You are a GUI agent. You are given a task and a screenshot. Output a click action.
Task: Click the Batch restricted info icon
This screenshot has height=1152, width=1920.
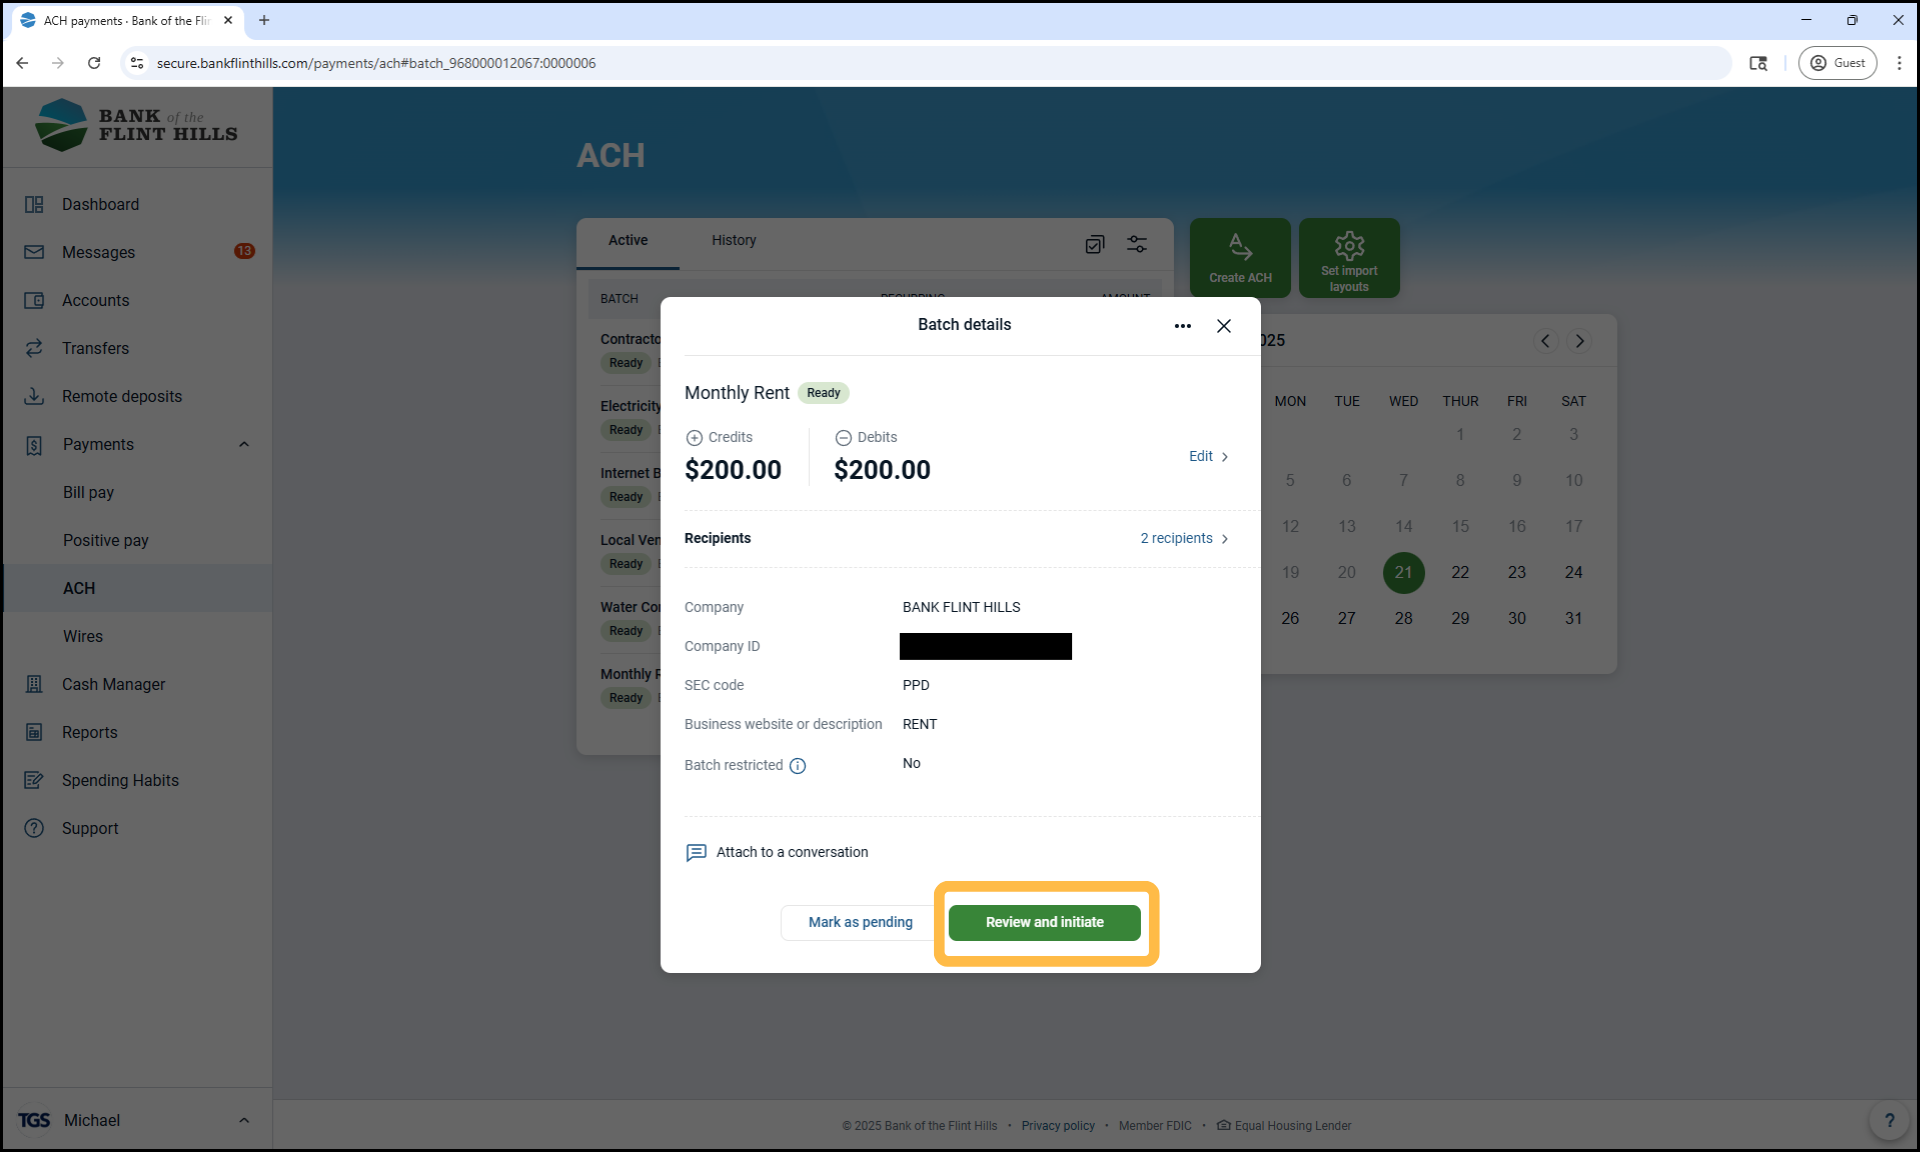coord(797,766)
